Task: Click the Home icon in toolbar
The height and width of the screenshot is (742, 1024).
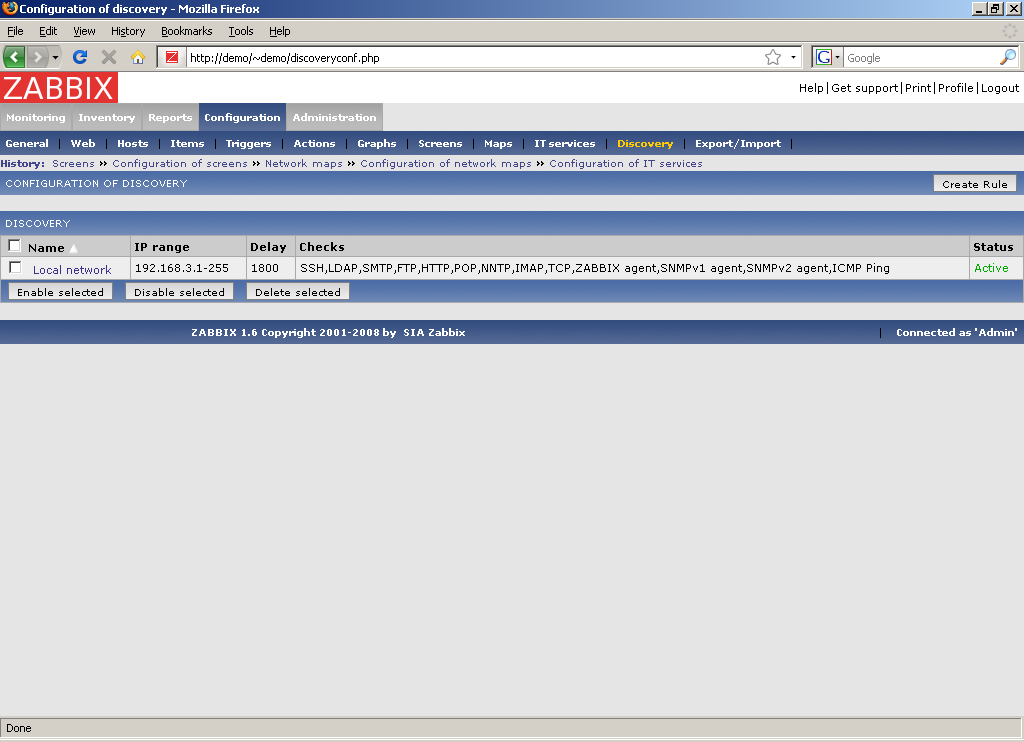Action: (138, 57)
